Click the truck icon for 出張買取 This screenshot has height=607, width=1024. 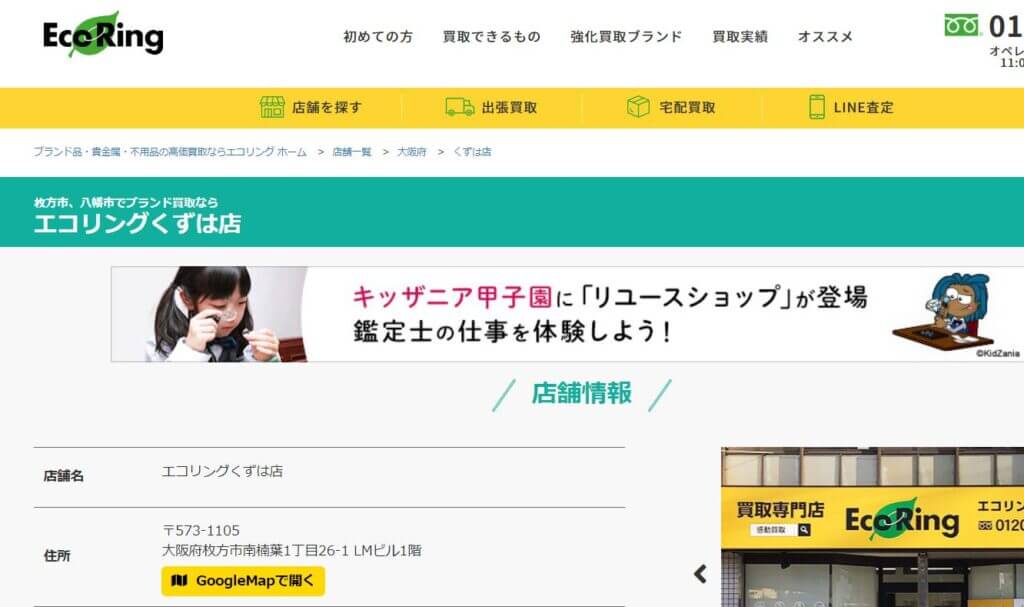click(460, 107)
